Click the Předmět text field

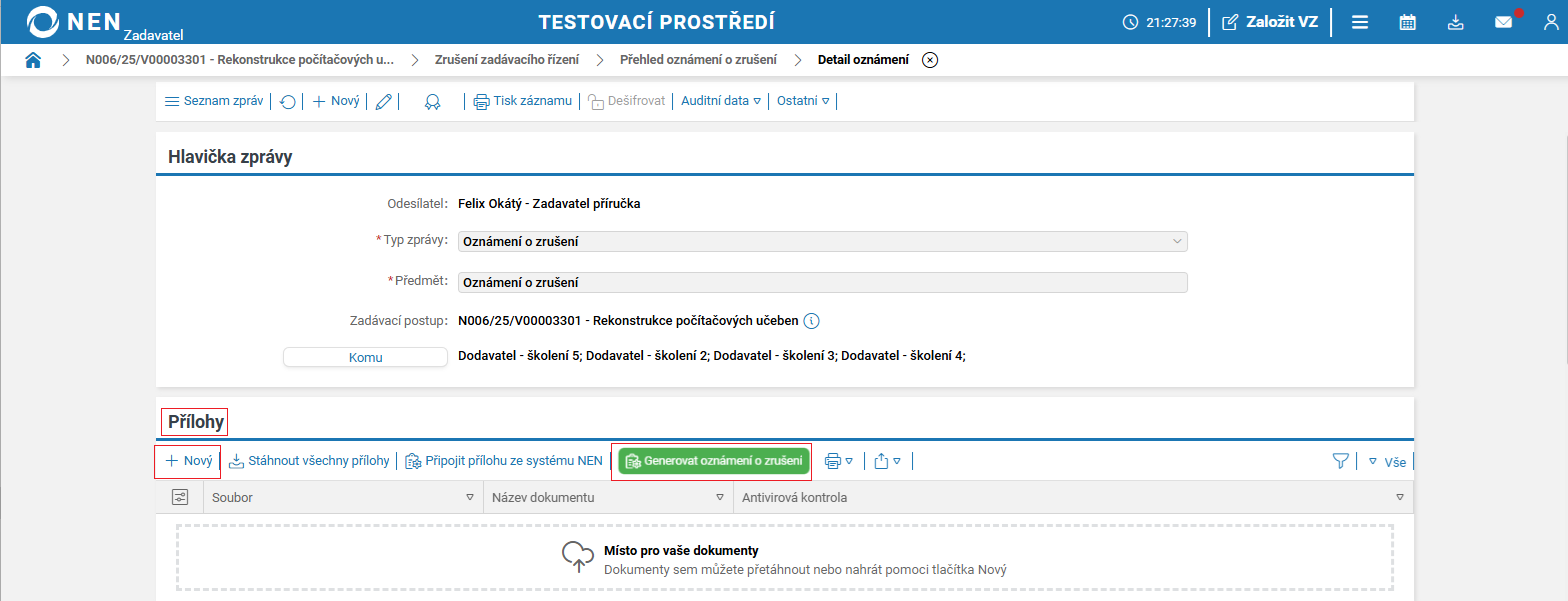coord(822,282)
